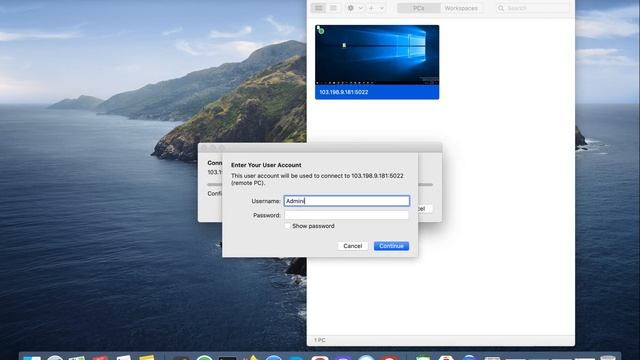Open the gear settings icon in toolbar
640x360 pixels.
coord(351,8)
